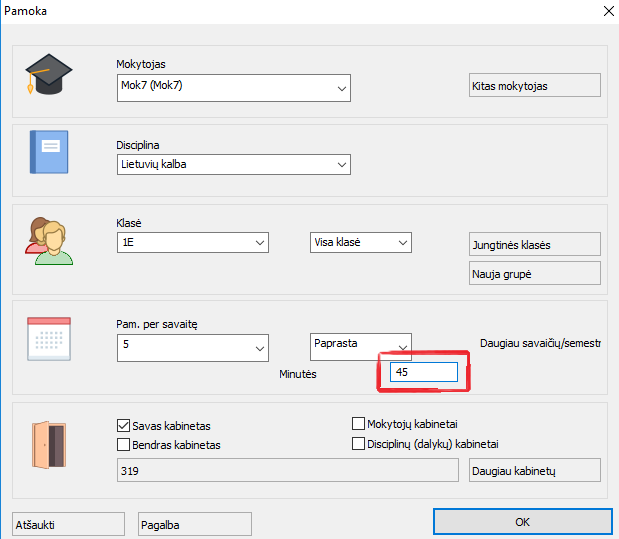The width and height of the screenshot is (619, 539).
Task: Click the Minutės field containing 45
Action: [x=424, y=372]
